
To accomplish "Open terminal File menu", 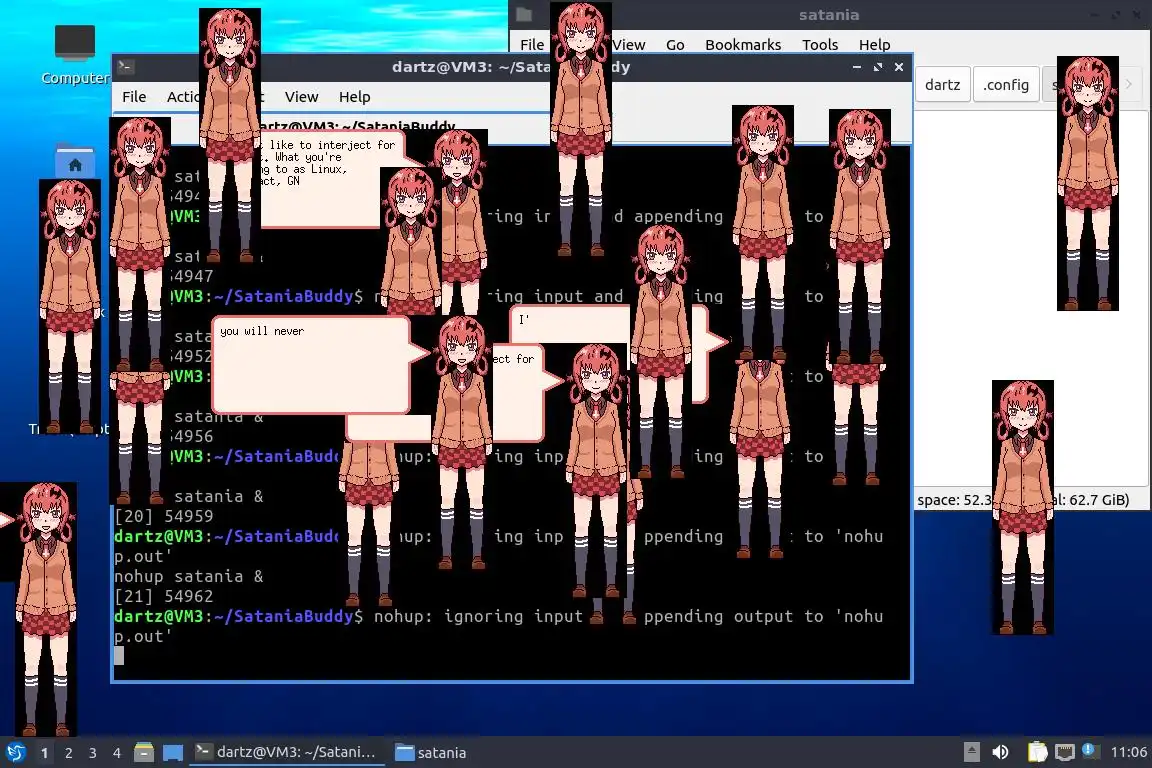I will [134, 96].
